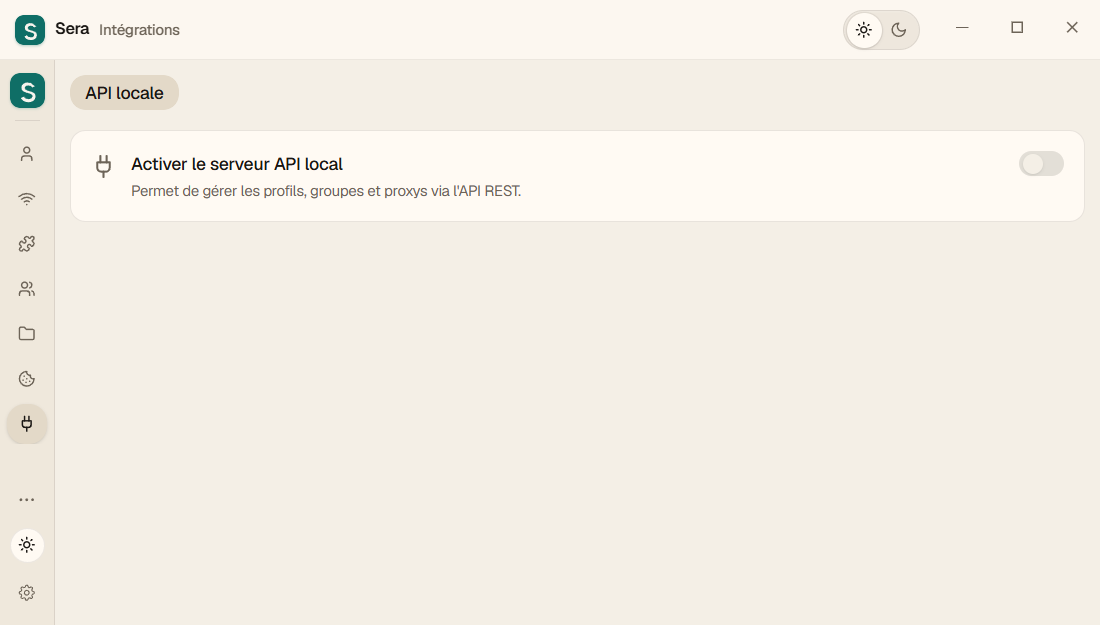
Task: Switch to light theme in title bar
Action: point(864,30)
